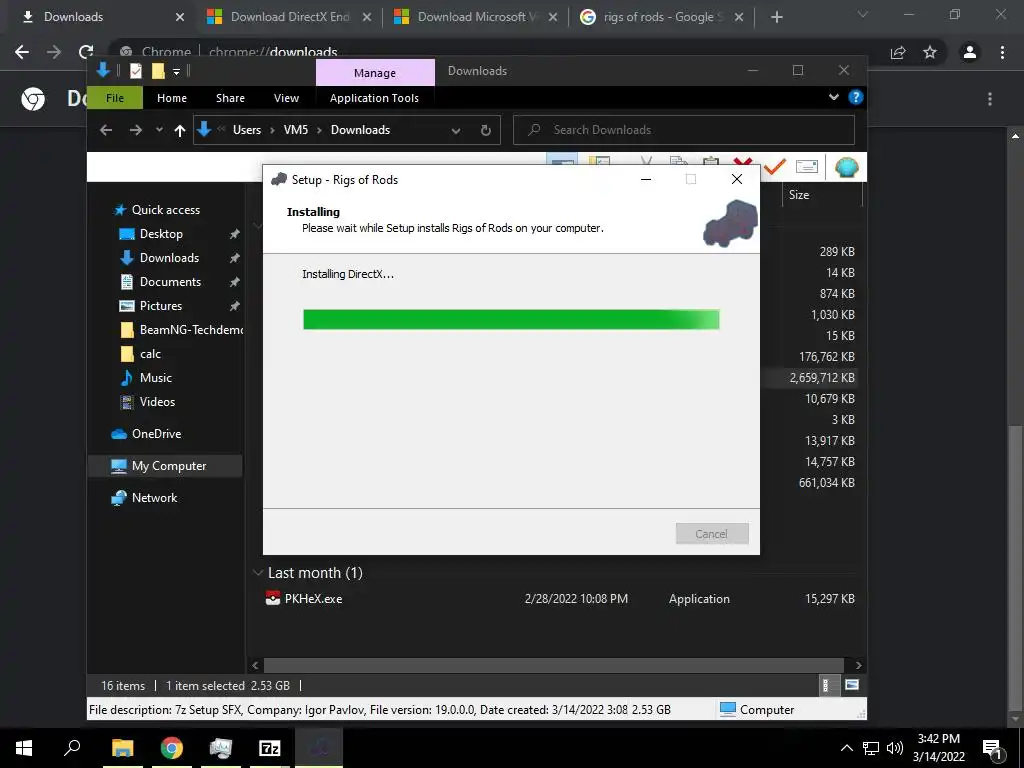
Task: Open the address bar history dropdown
Action: pos(456,131)
